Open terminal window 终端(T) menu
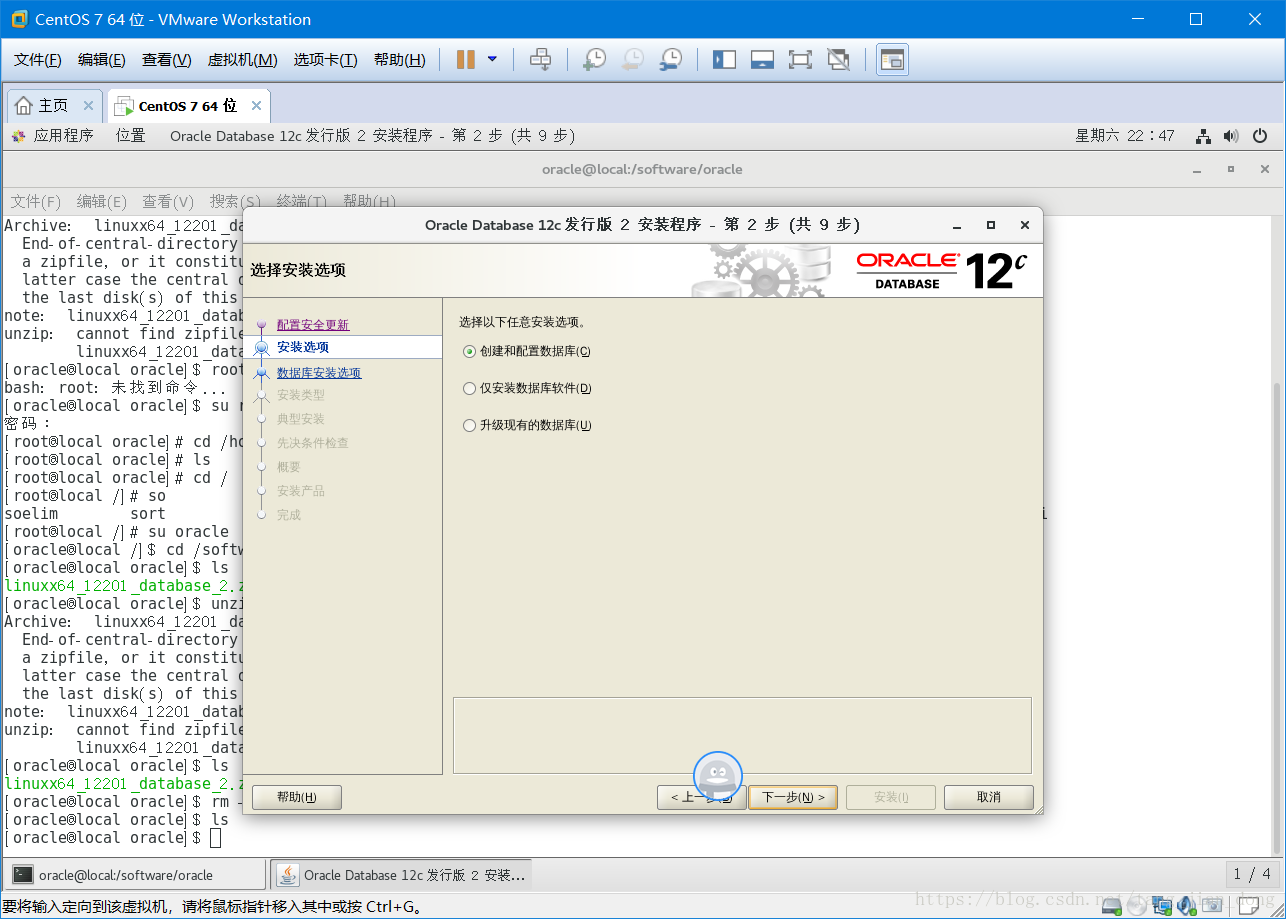This screenshot has width=1286, height=919. tap(301, 201)
